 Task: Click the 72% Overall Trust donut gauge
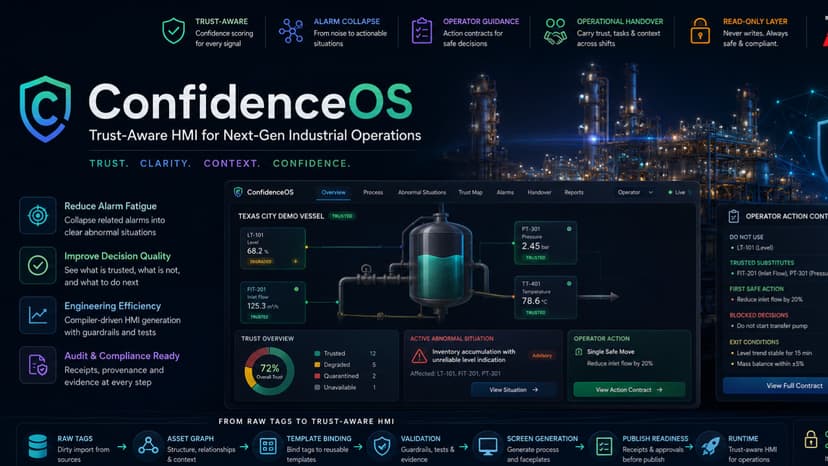[x=269, y=371]
